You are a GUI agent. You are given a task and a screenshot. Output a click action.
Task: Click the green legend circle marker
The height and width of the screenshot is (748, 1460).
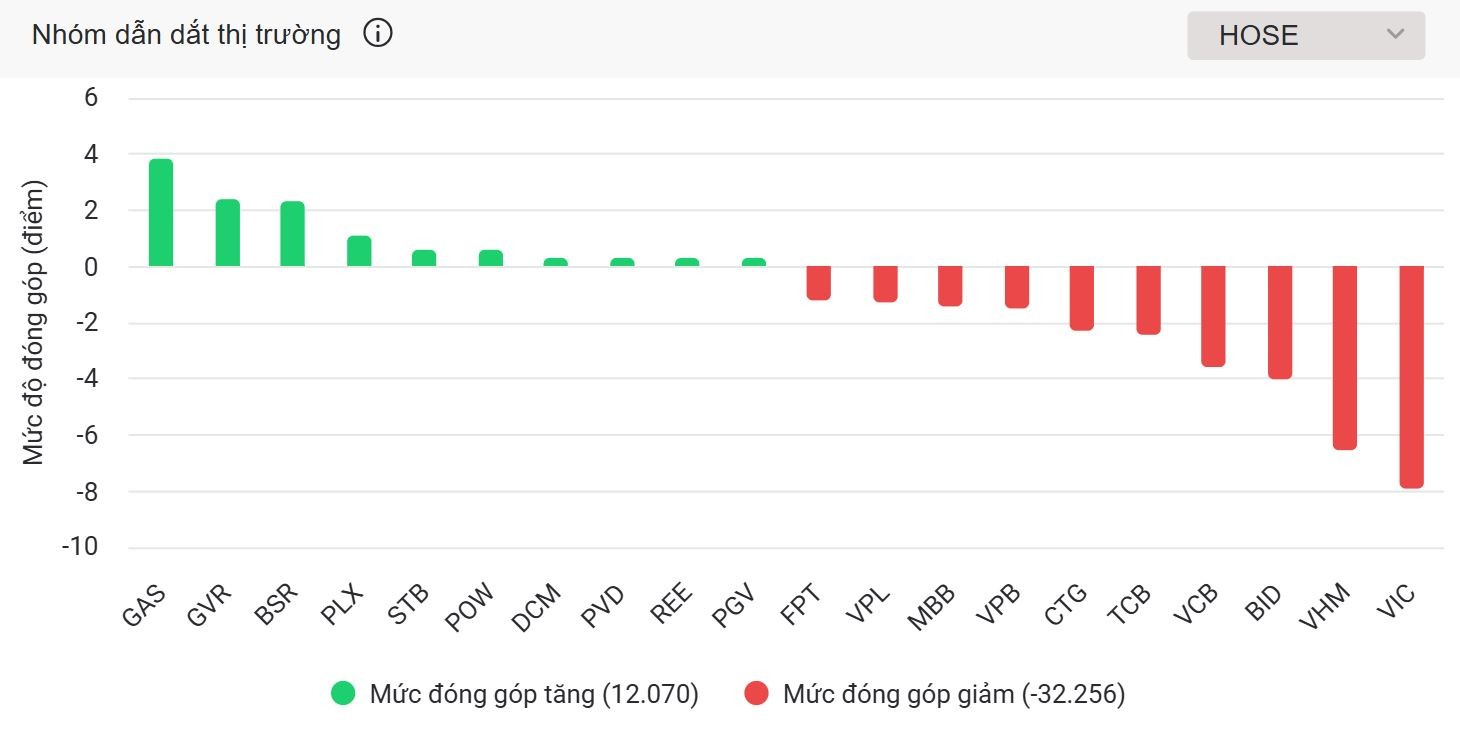click(x=344, y=694)
